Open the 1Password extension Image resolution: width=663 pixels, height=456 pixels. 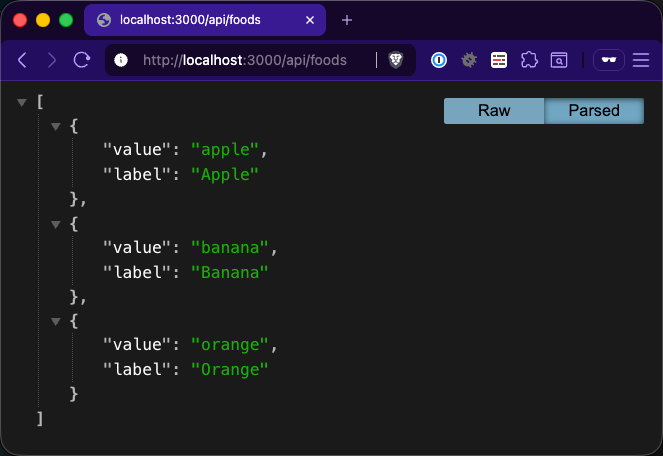(x=439, y=60)
